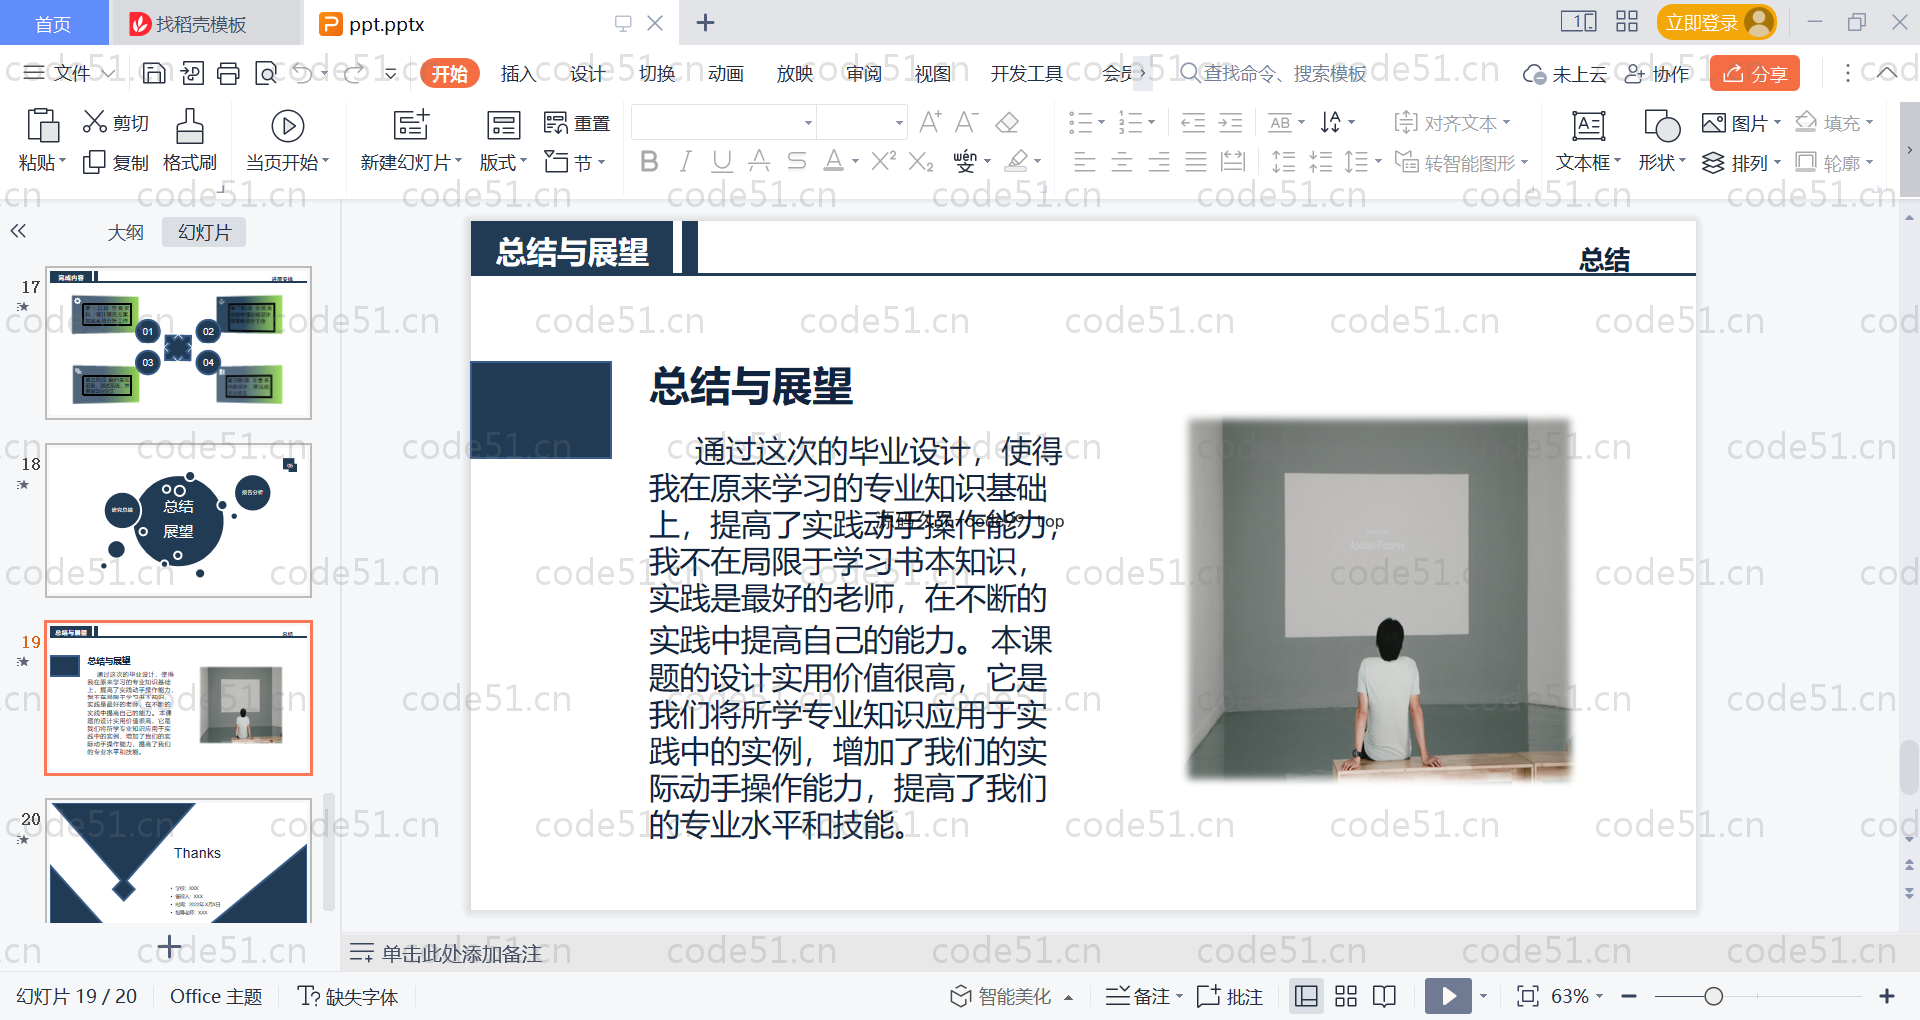Click the Subscript X₂ icon
Screen dimensions: 1920x1020
pyautogui.click(x=921, y=161)
